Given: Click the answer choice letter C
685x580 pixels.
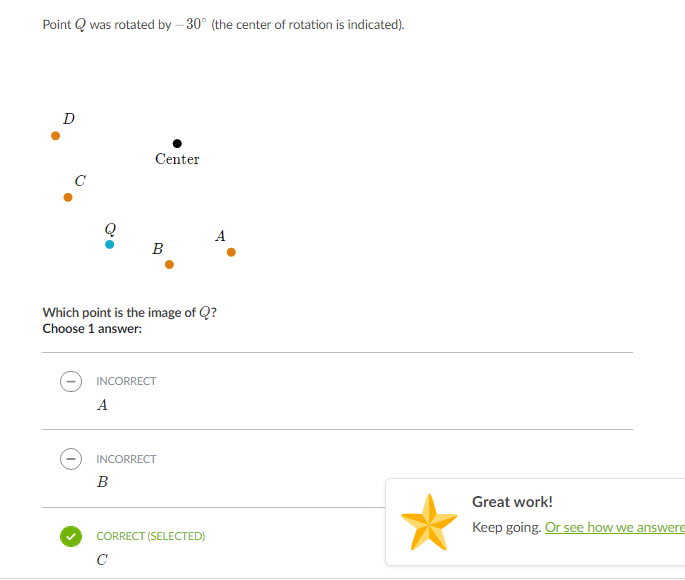Looking at the screenshot, I should 102,559.
